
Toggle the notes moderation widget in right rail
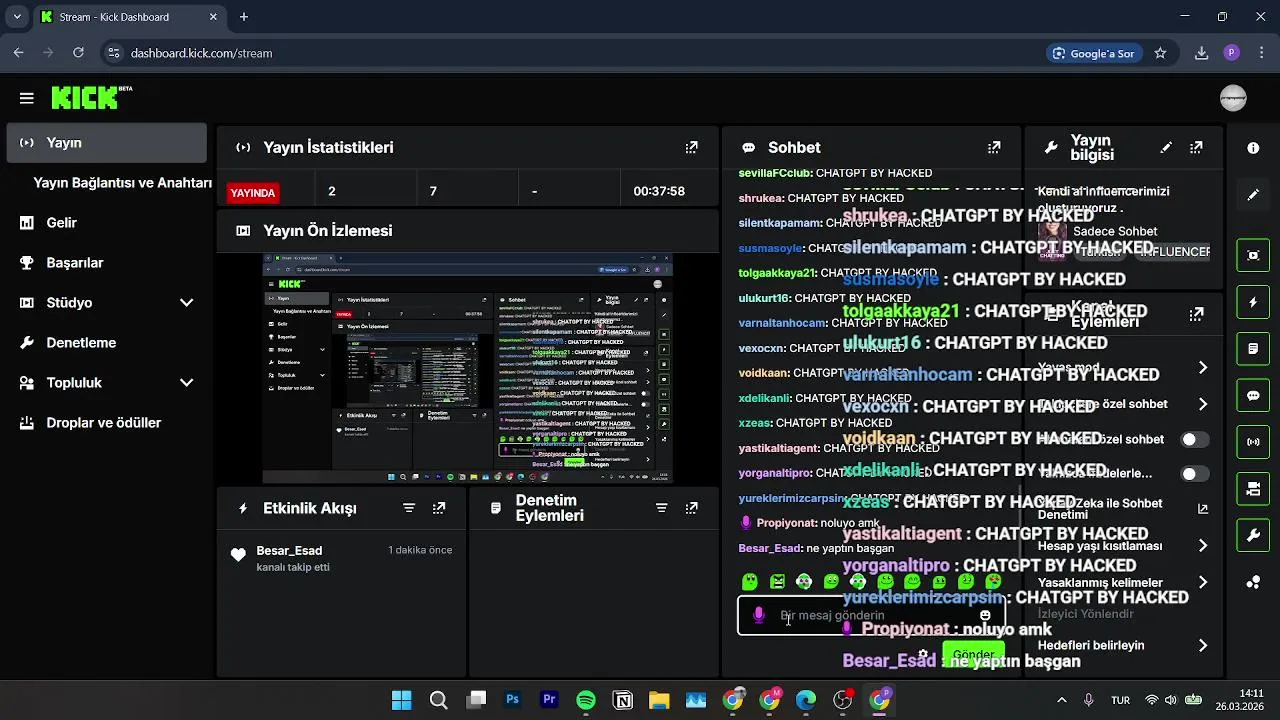click(1253, 349)
